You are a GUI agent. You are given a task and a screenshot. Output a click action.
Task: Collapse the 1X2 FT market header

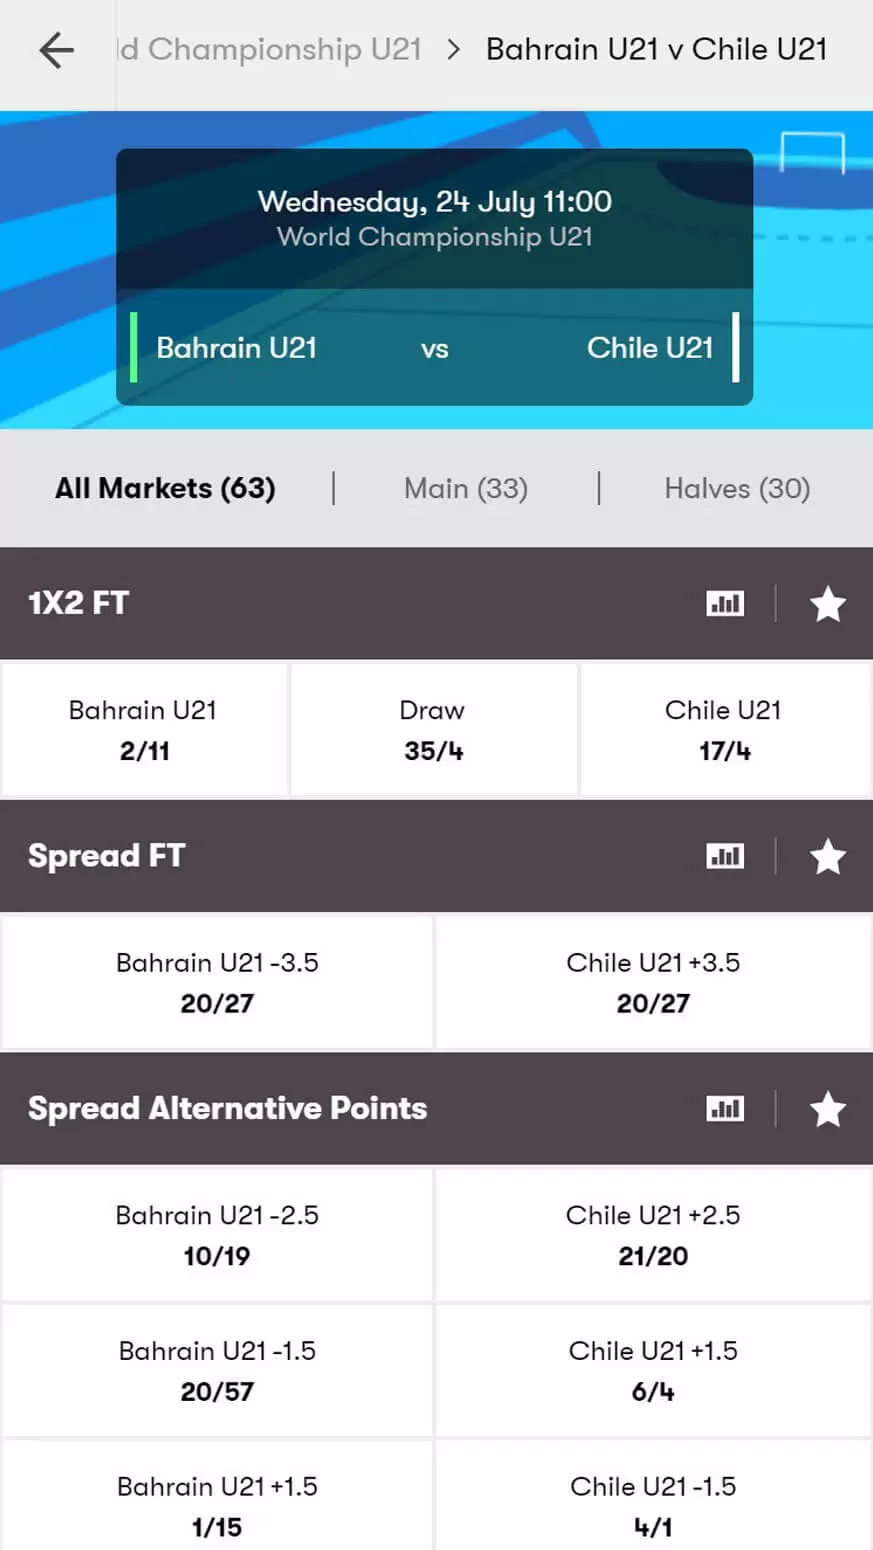(350, 604)
